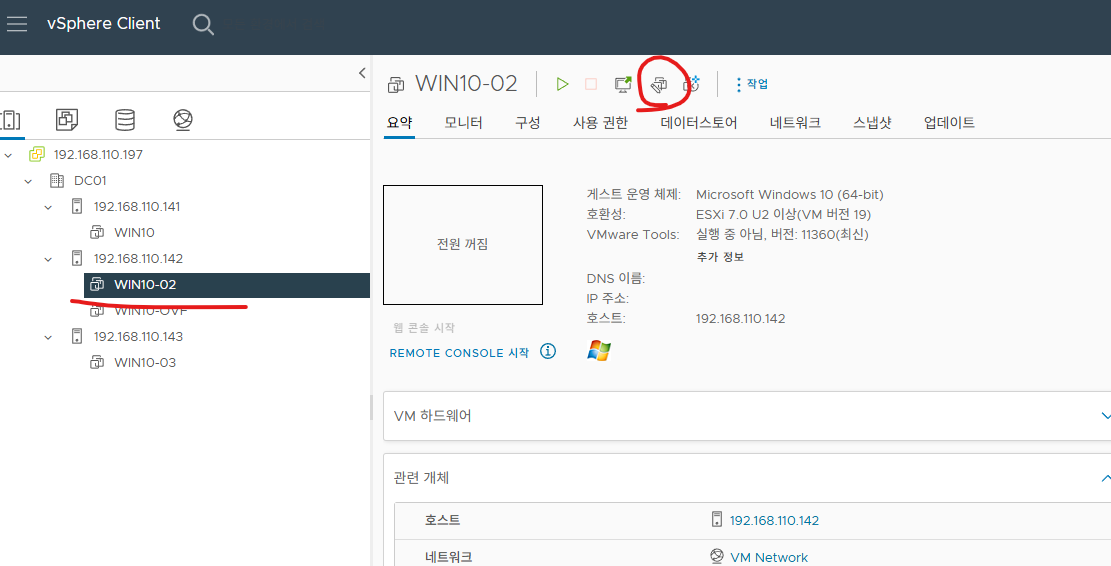Open the 데이터스토어 tab
Viewport: 1111px width, 566px height.
[699, 123]
